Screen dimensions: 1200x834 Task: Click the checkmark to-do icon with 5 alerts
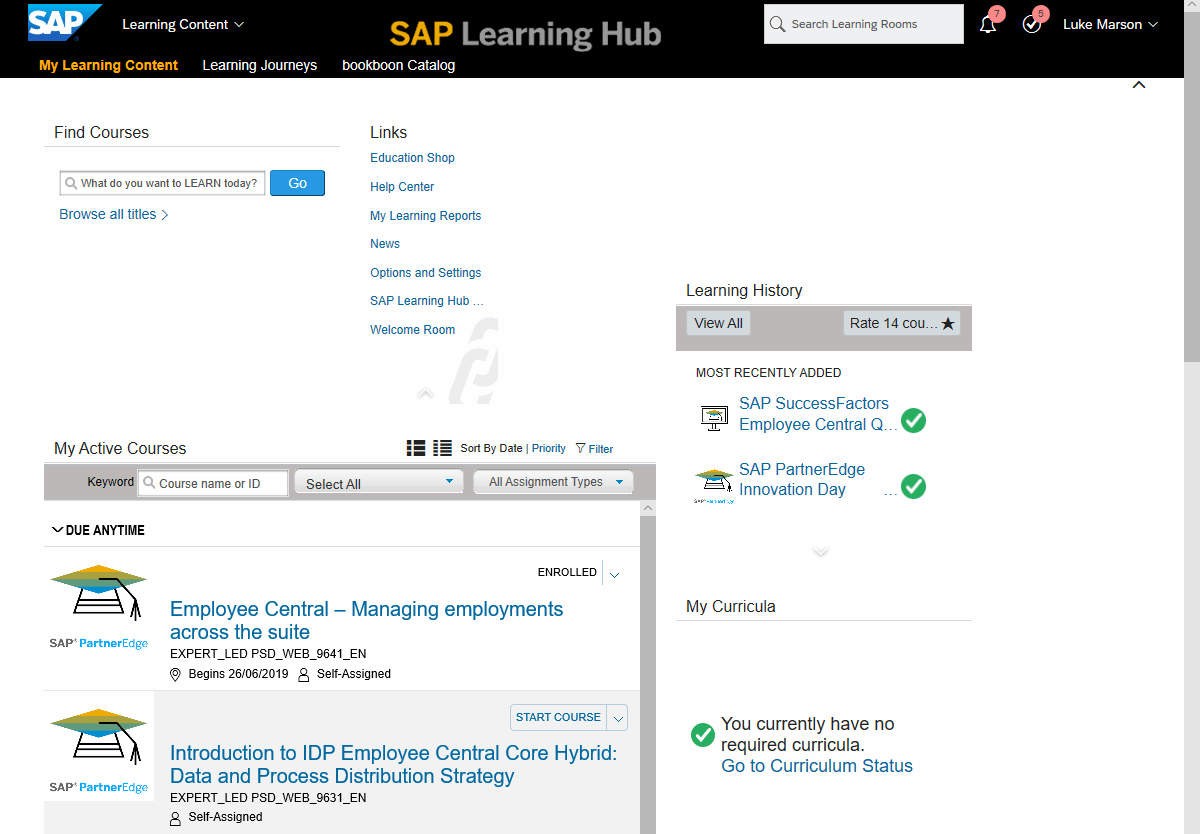(1032, 24)
